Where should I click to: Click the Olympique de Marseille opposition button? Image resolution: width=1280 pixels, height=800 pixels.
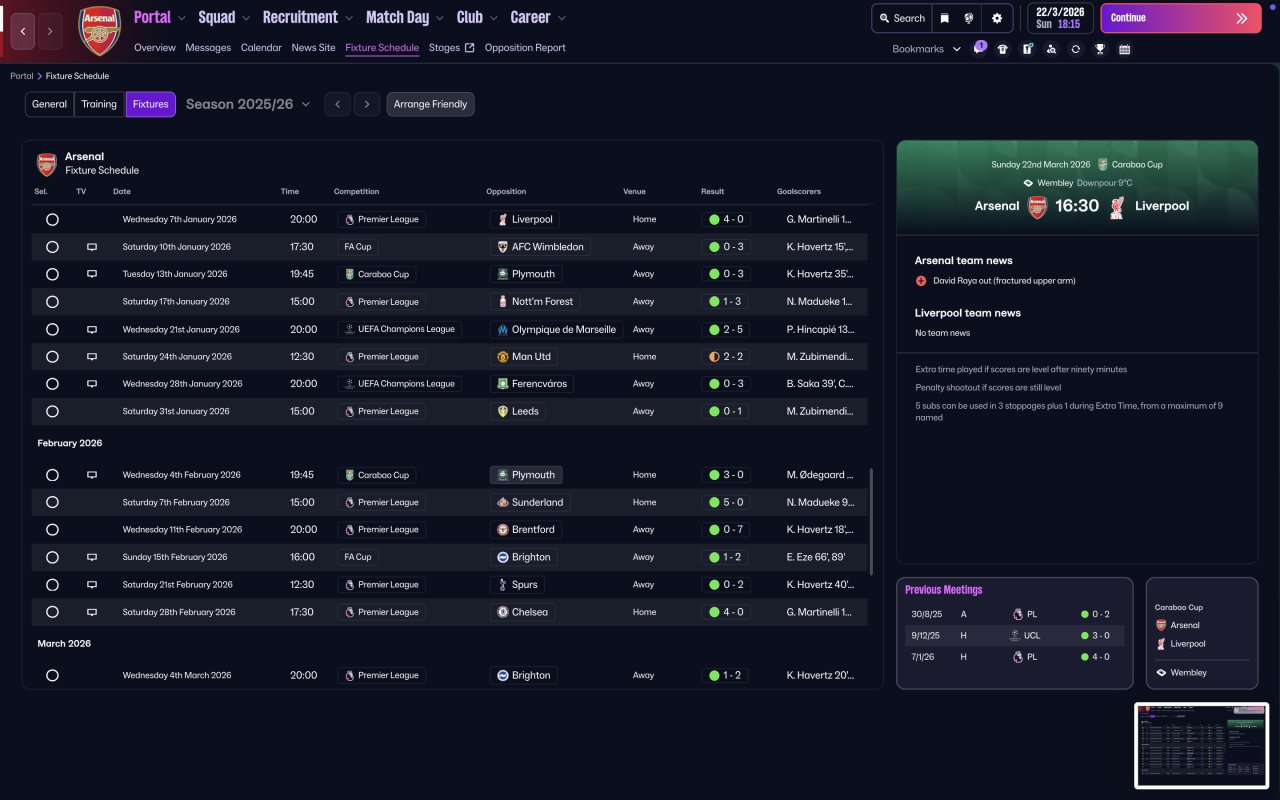coord(556,329)
